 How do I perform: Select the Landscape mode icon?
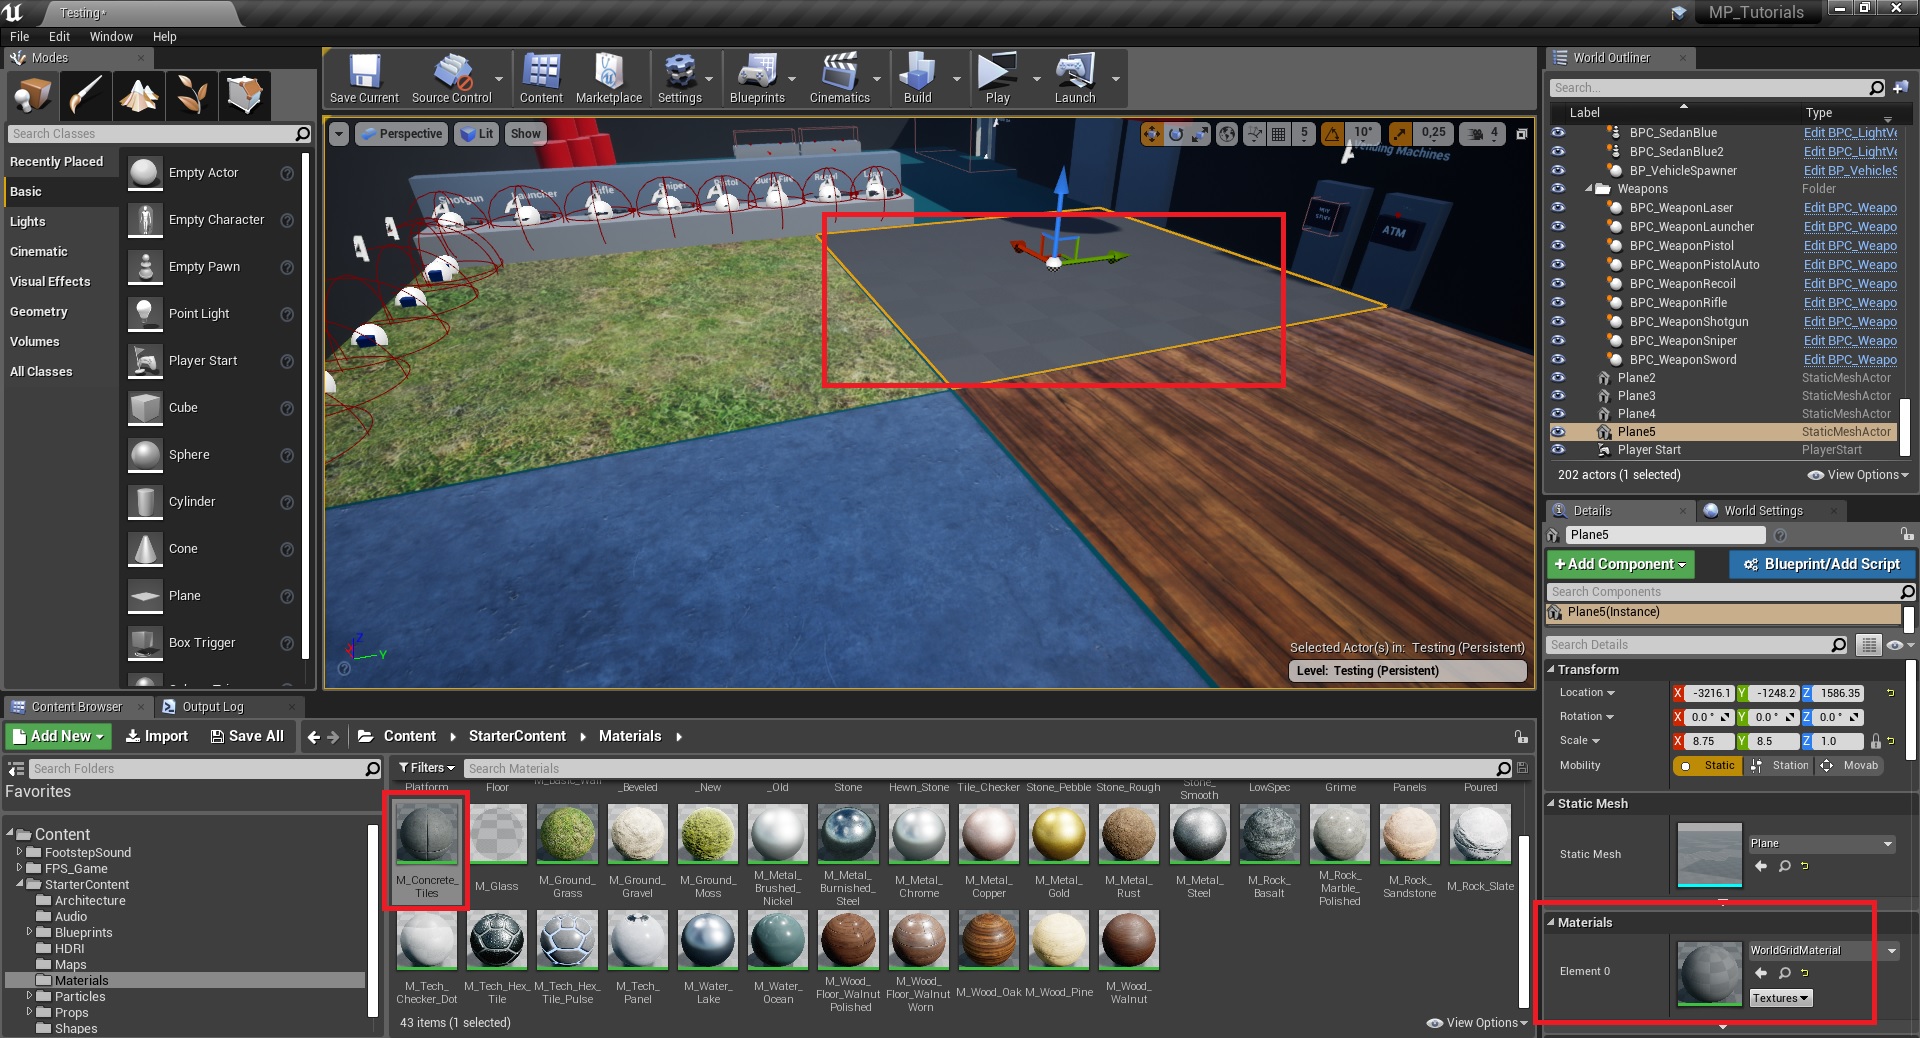(x=139, y=96)
